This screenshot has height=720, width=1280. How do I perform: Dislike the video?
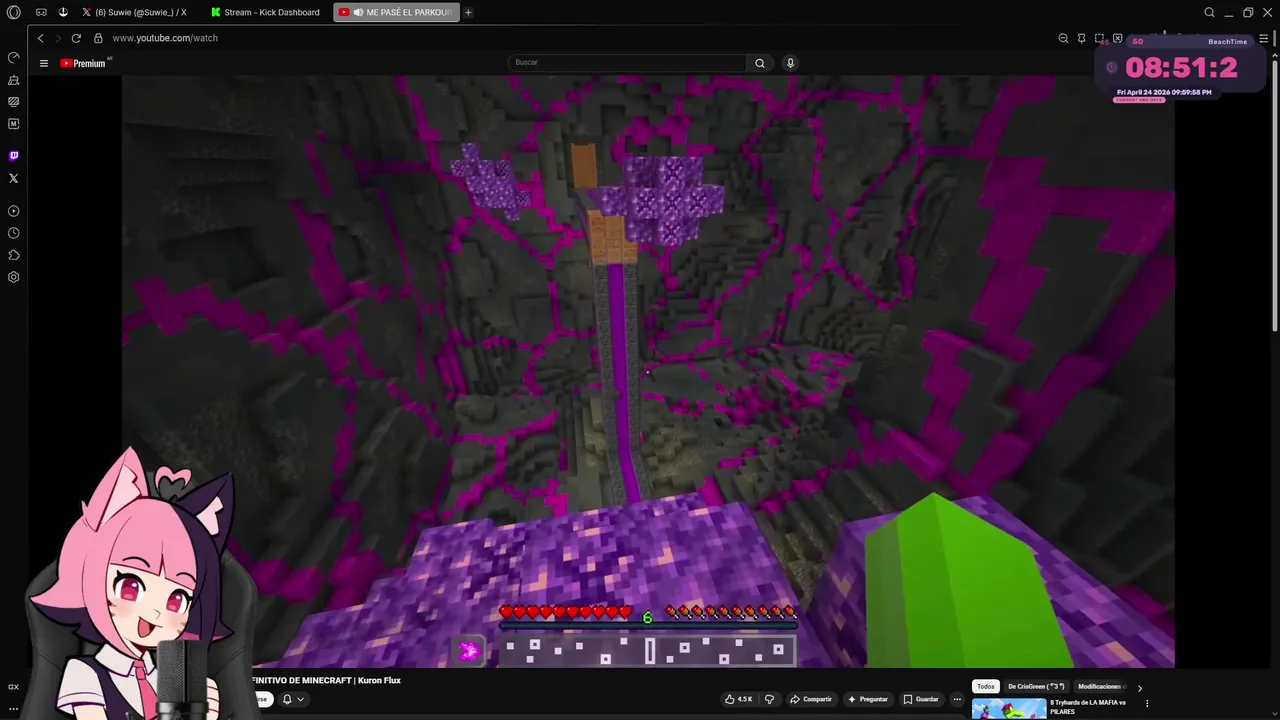769,699
